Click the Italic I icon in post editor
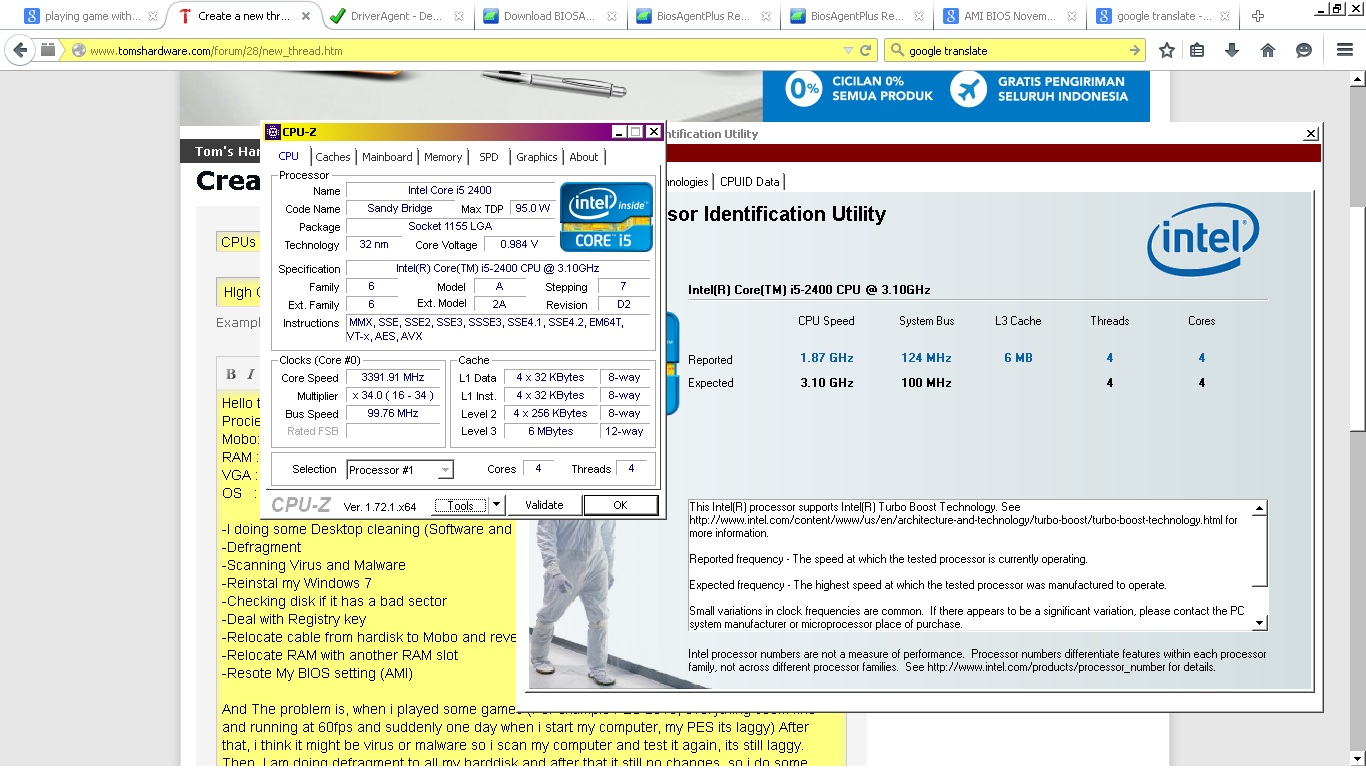The width and height of the screenshot is (1366, 768). [253, 374]
